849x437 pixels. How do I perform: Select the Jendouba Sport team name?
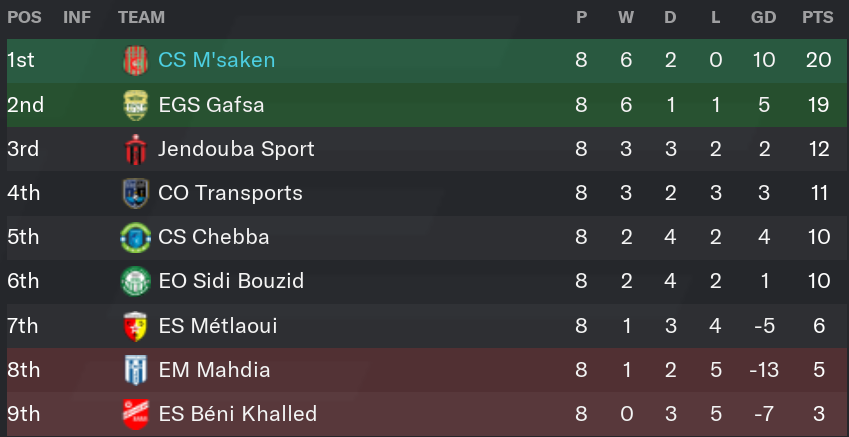point(236,149)
